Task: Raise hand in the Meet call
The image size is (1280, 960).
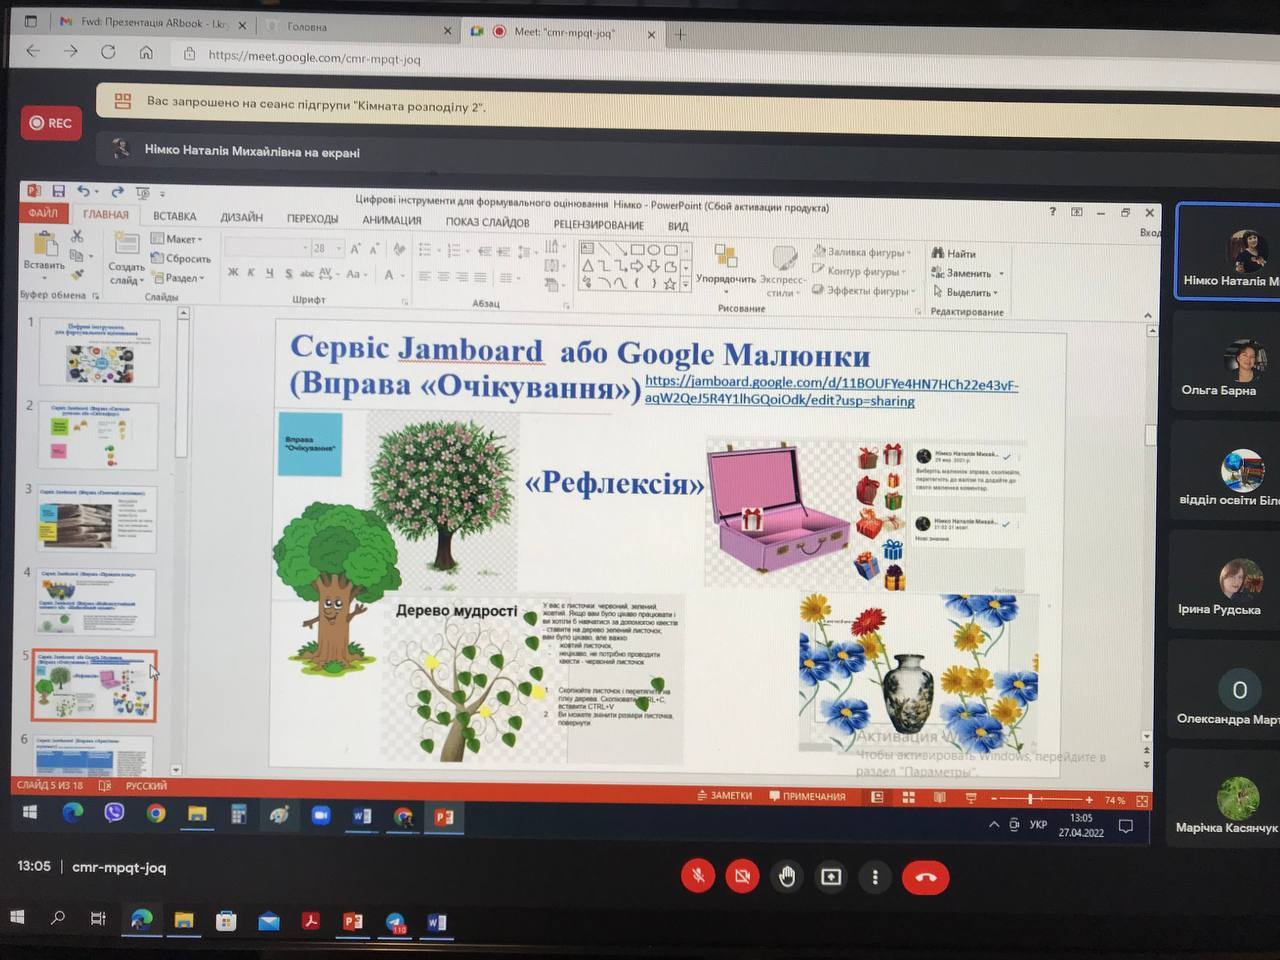Action: click(x=787, y=877)
